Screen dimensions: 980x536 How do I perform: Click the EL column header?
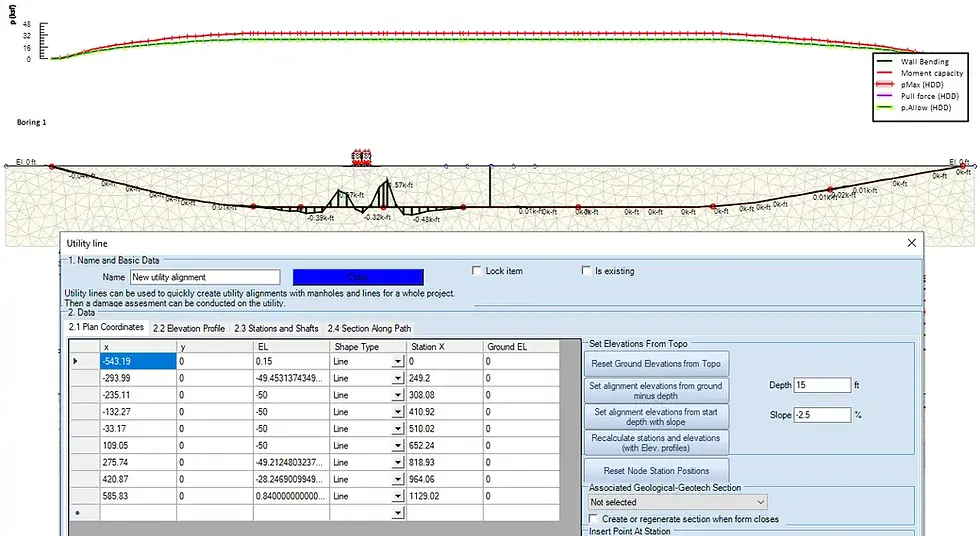(x=291, y=347)
